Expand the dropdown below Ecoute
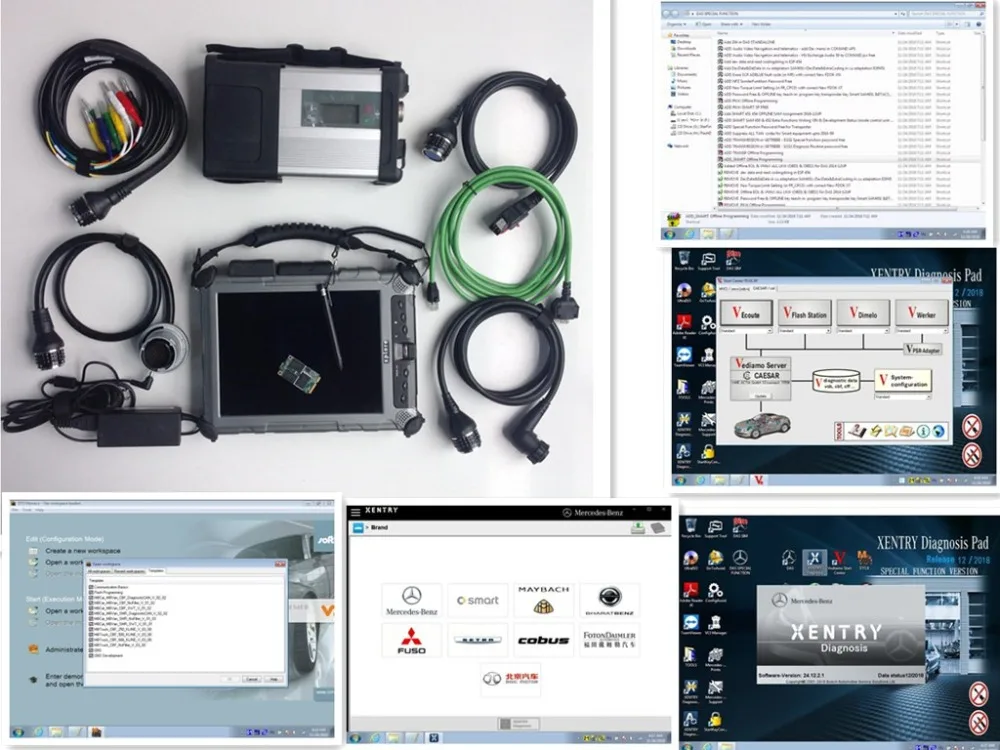Screen dimensions: 1000x750 point(746,331)
